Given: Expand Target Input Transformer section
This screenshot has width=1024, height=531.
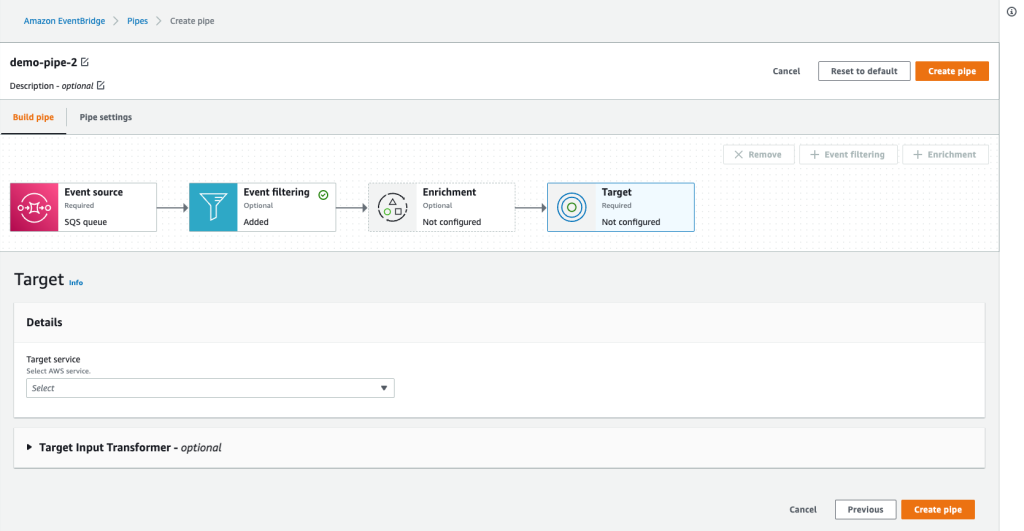Looking at the screenshot, I should click(x=29, y=447).
